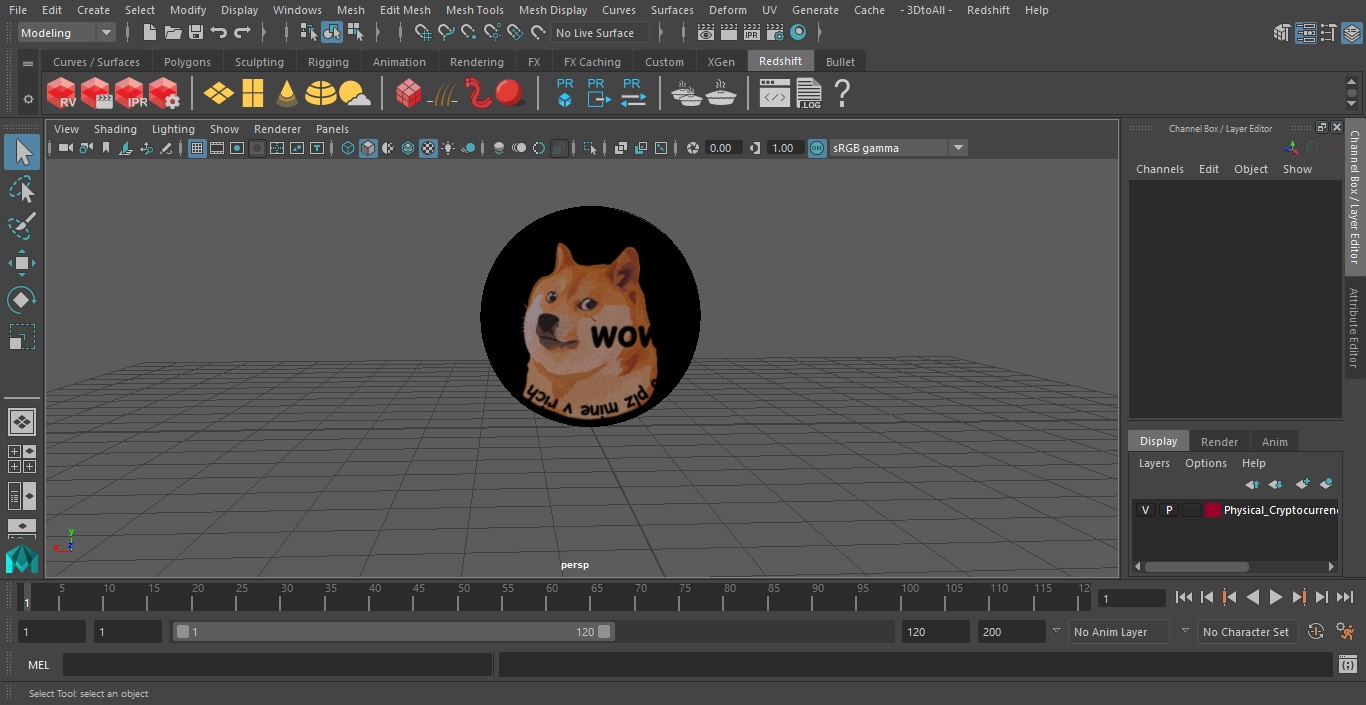Activate the Scale tool
This screenshot has width=1366, height=705.
point(22,337)
